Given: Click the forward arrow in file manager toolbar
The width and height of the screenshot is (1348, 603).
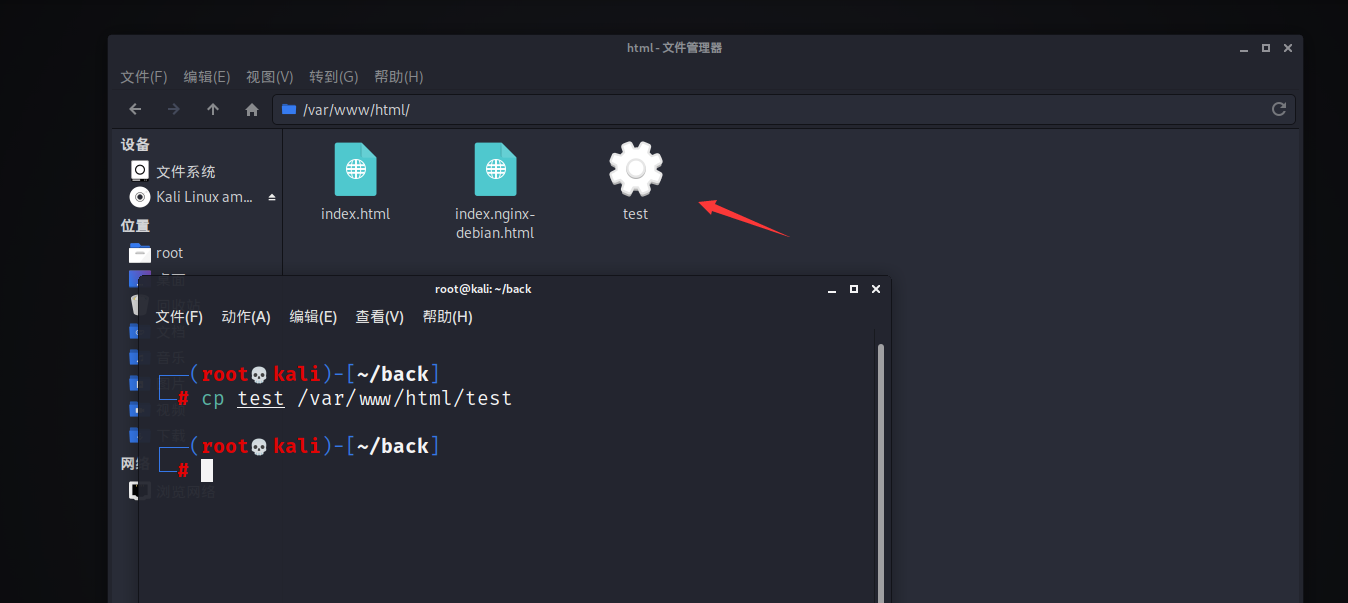Looking at the screenshot, I should (x=174, y=109).
